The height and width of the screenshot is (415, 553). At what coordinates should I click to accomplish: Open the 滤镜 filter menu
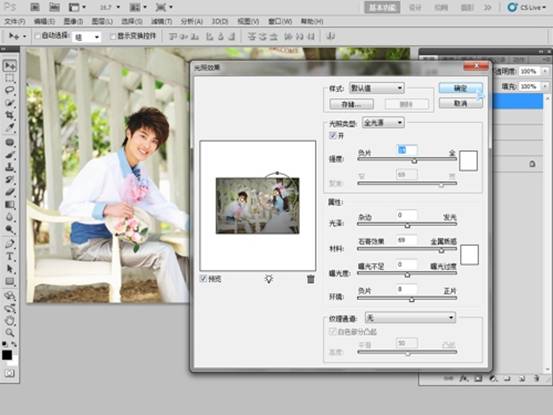tap(162, 22)
